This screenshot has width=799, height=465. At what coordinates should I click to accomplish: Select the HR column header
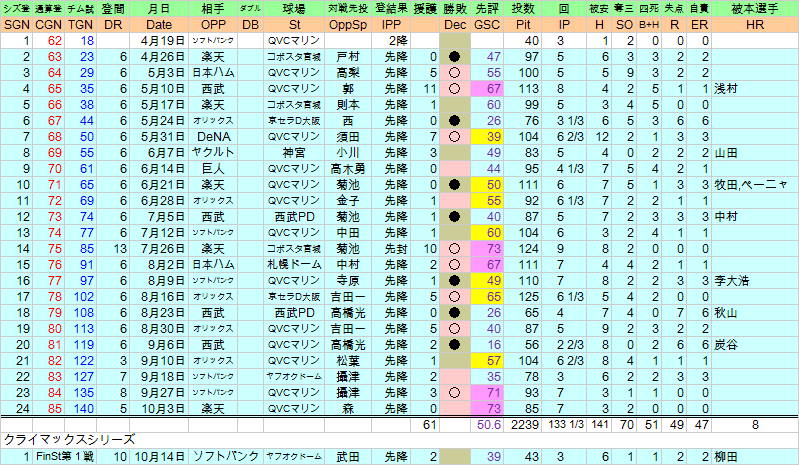pos(755,25)
